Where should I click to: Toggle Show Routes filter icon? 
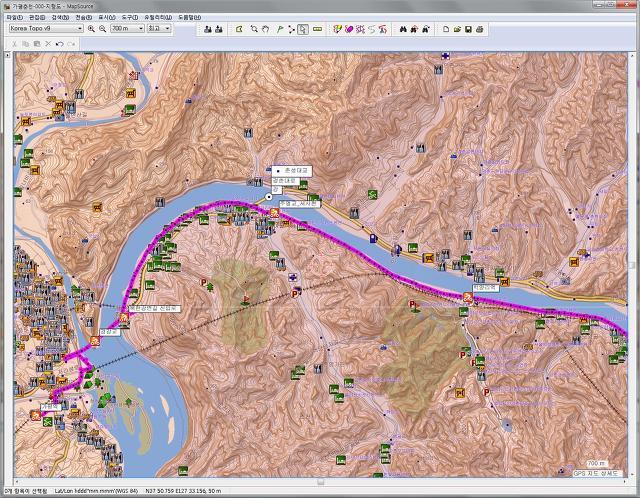coord(360,29)
